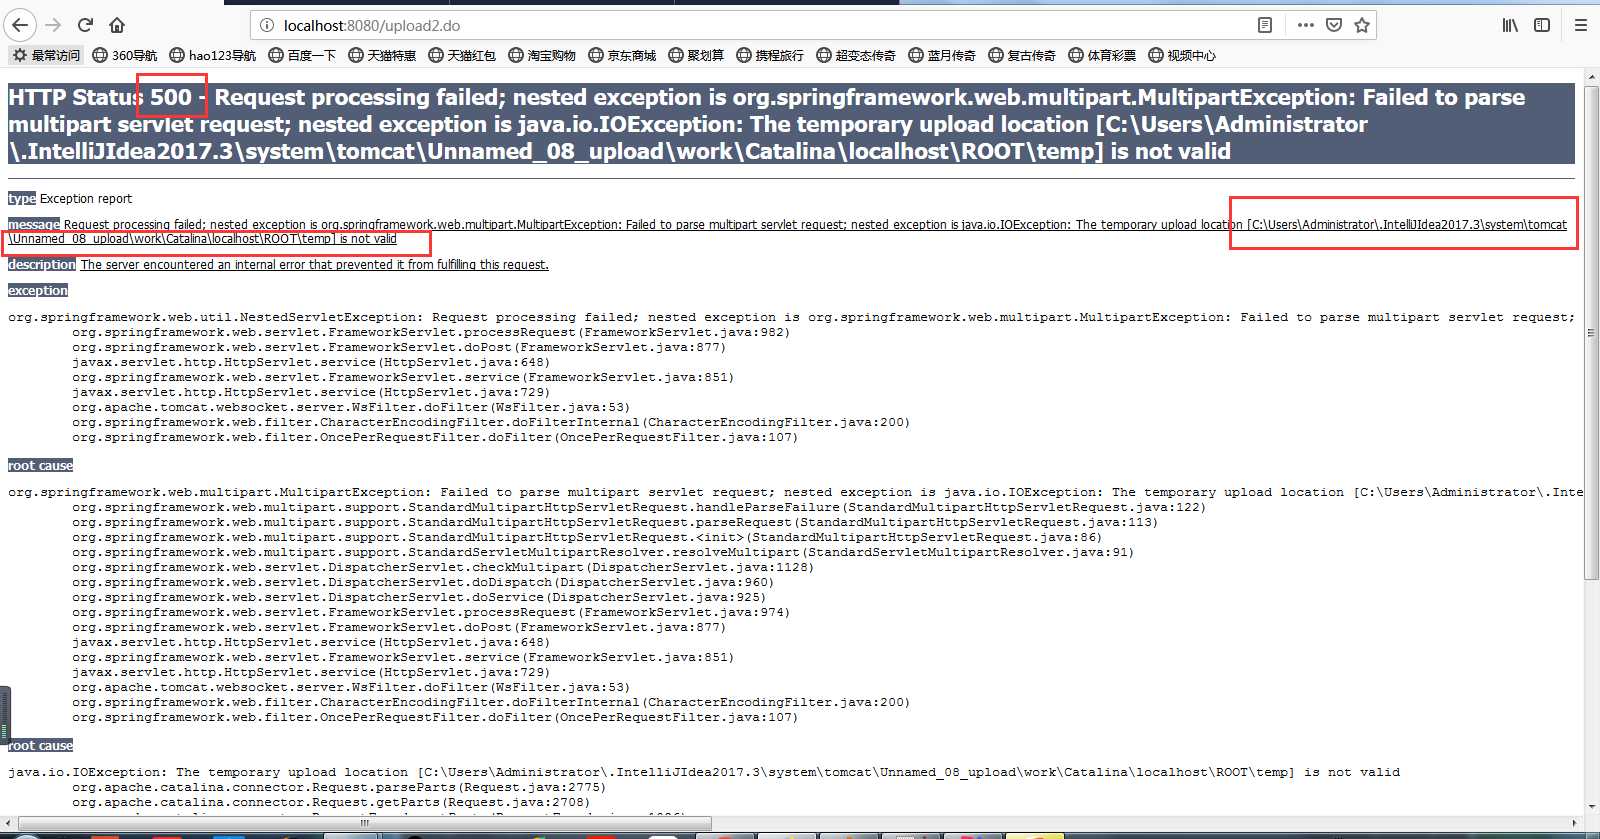Click the java.io.IOException root cause line
The width and height of the screenshot is (1600, 839).
click(x=704, y=772)
